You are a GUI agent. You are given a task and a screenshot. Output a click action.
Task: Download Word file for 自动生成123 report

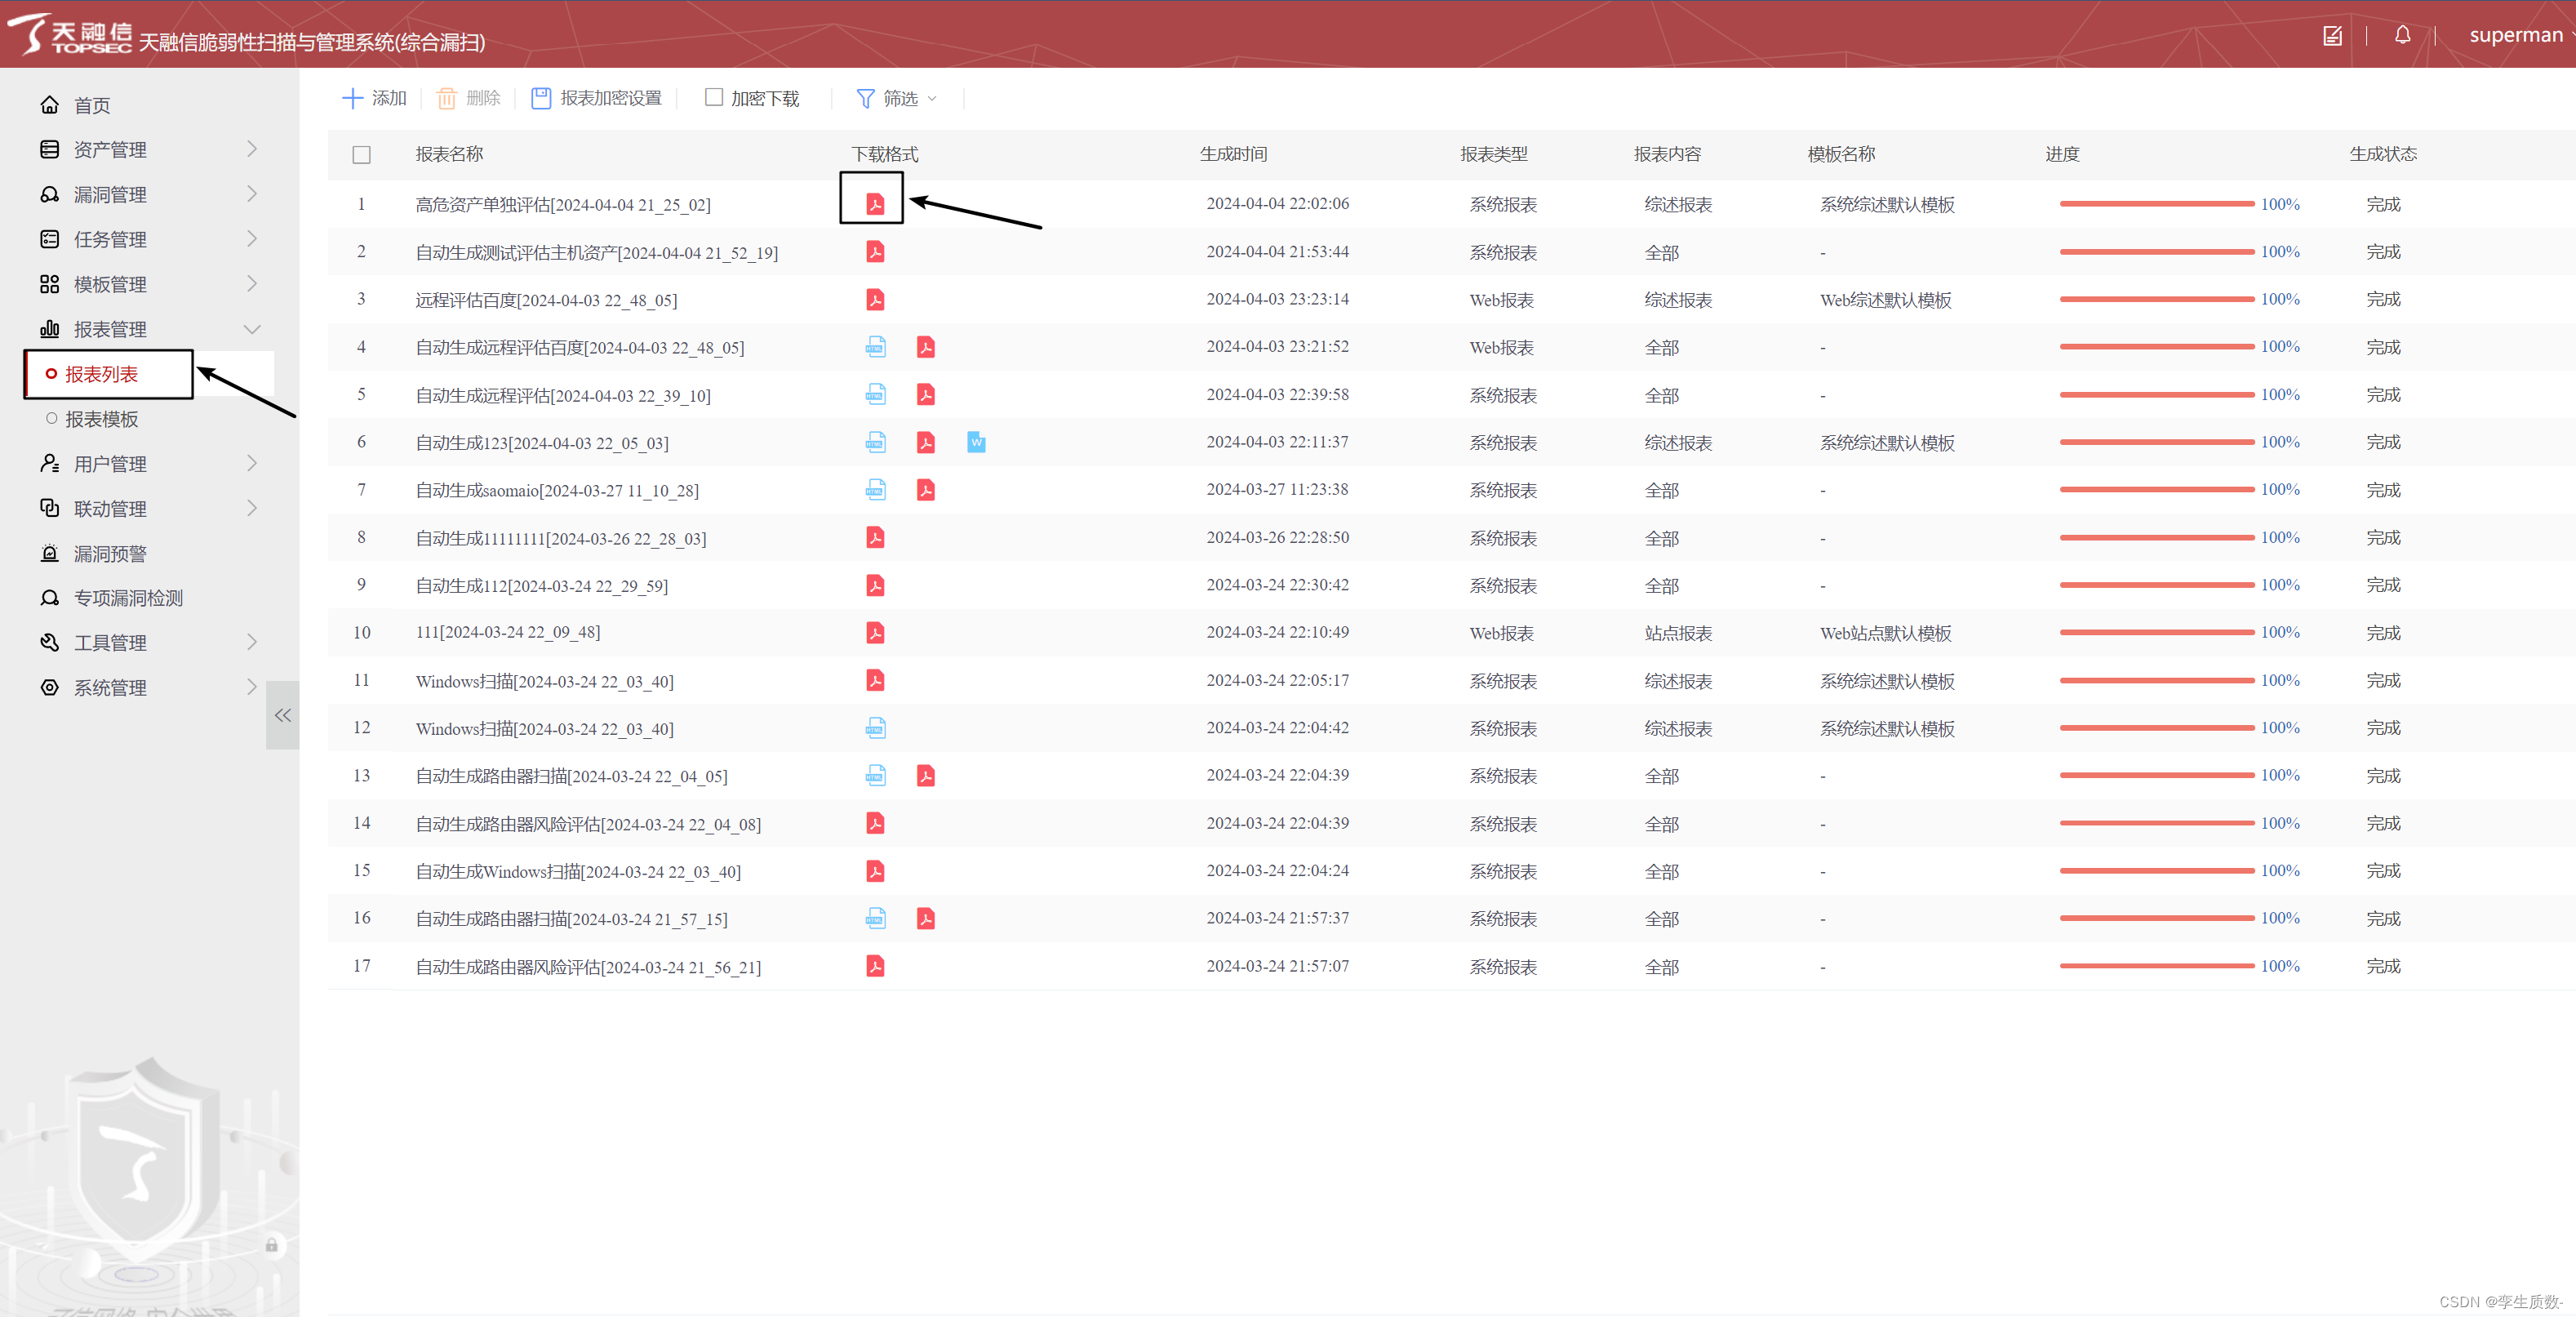click(x=976, y=442)
